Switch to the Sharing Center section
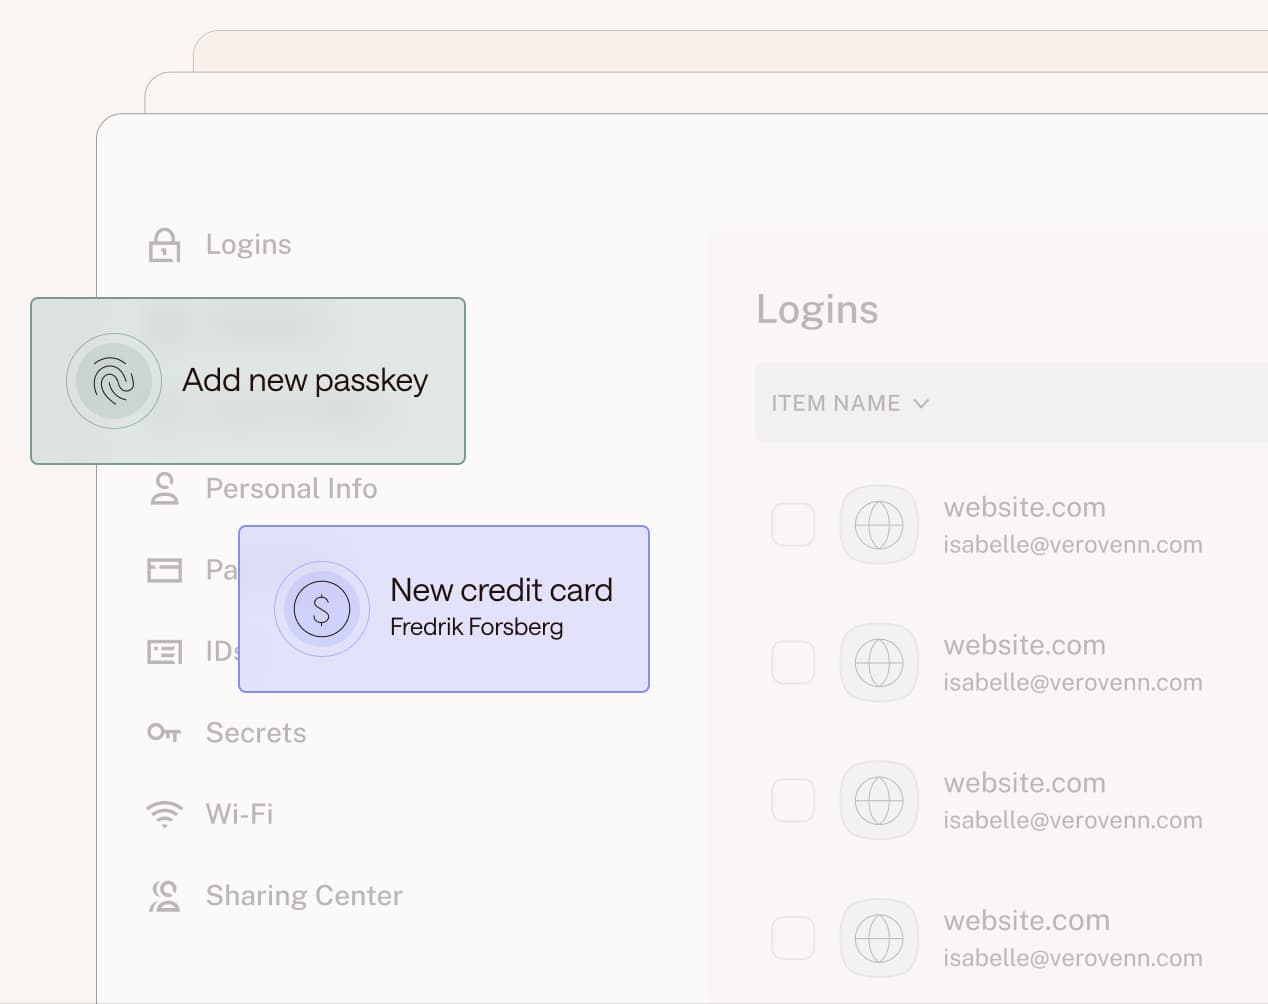 pyautogui.click(x=303, y=895)
